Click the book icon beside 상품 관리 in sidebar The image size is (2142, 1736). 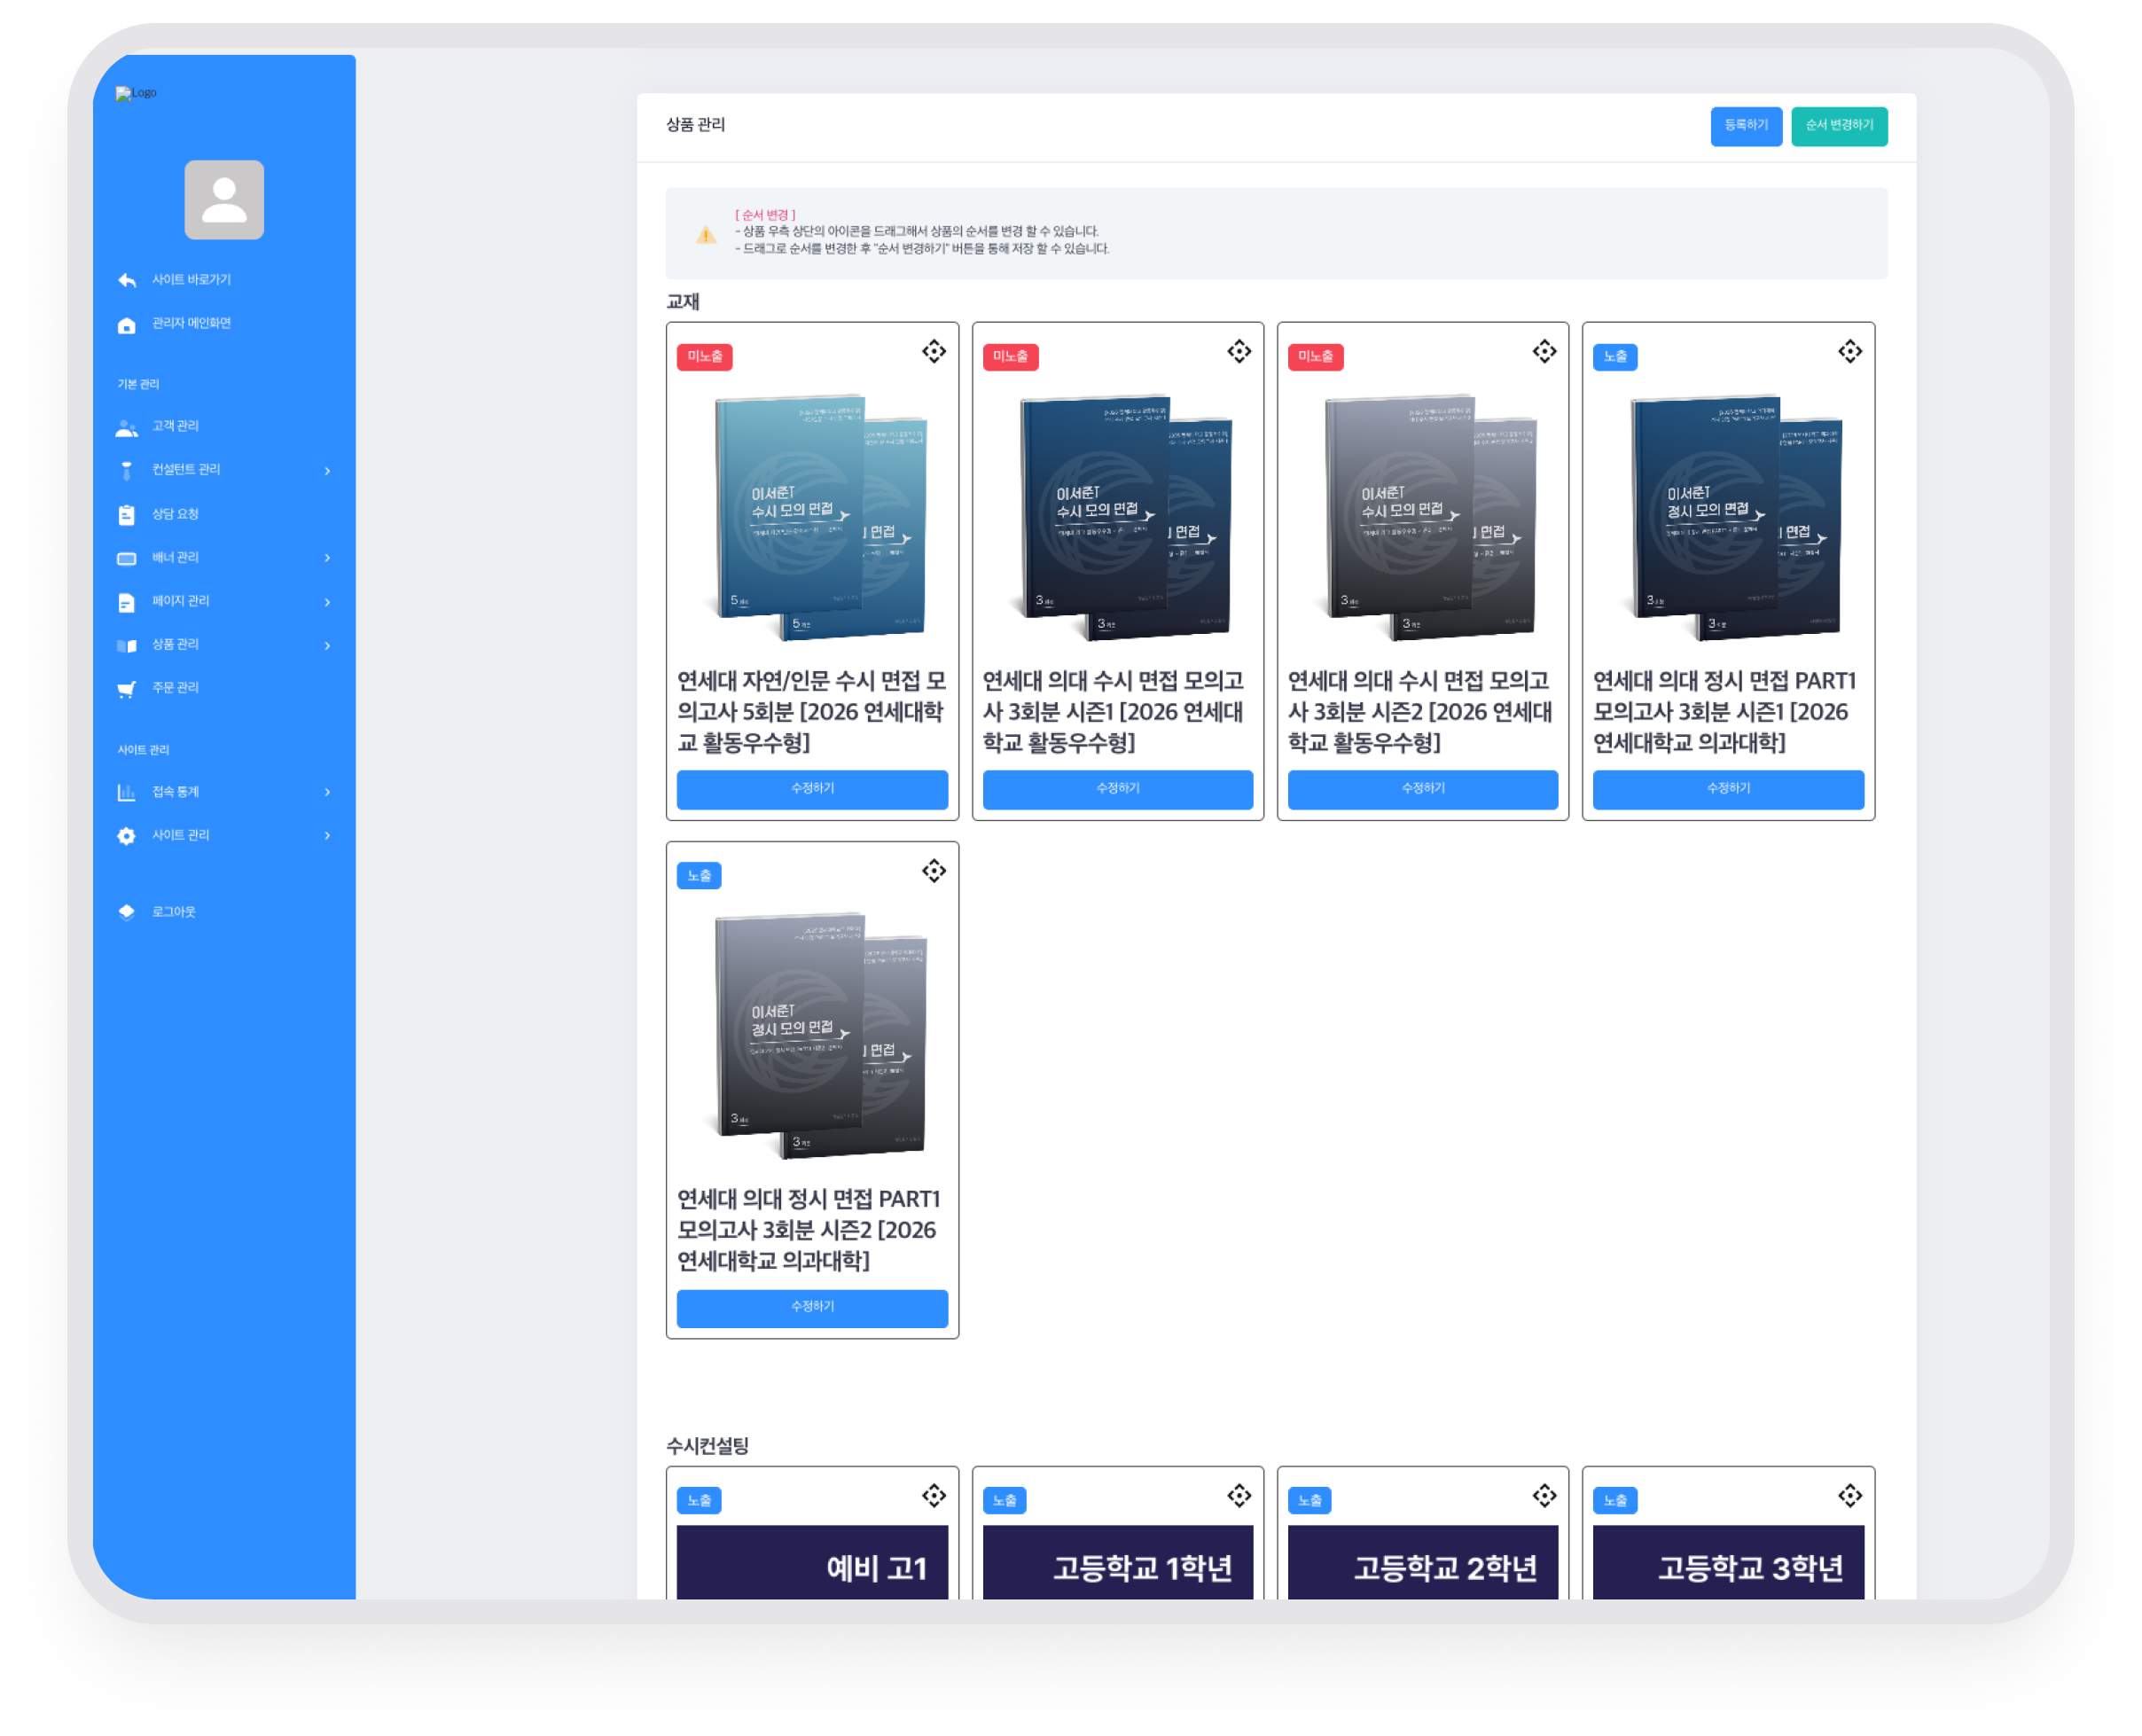[127, 646]
